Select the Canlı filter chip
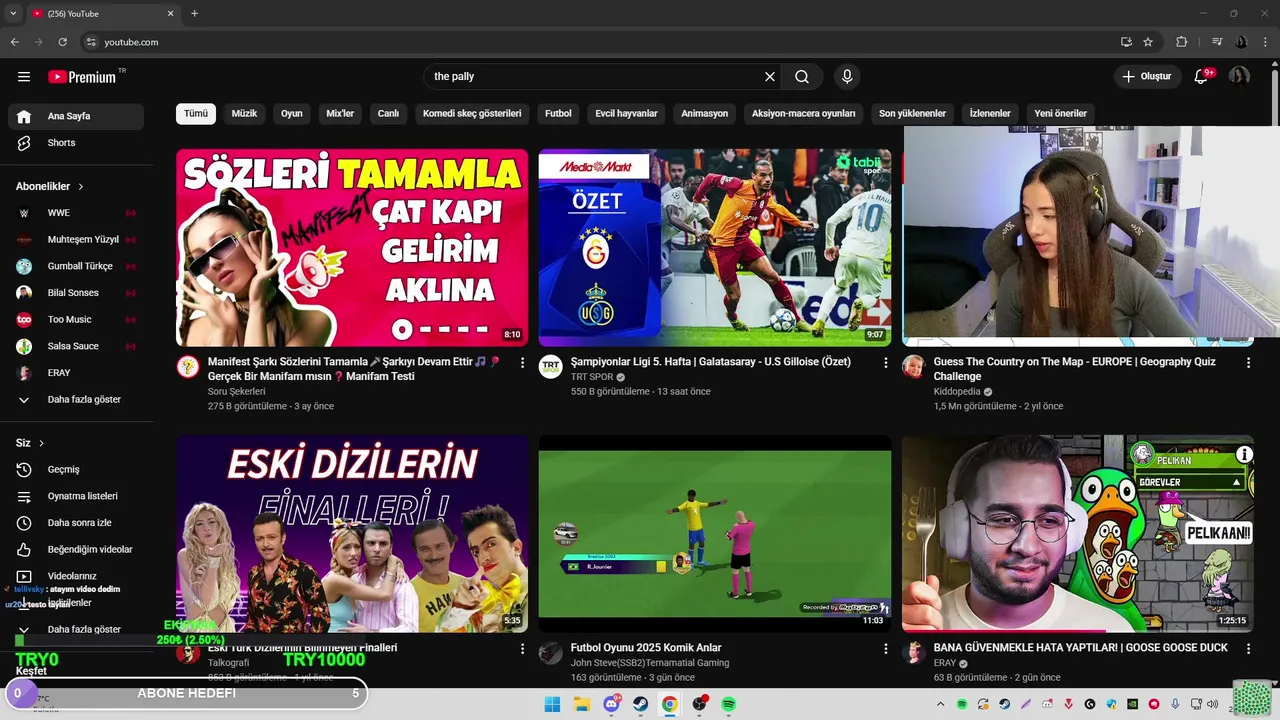1280x720 pixels. pos(388,114)
